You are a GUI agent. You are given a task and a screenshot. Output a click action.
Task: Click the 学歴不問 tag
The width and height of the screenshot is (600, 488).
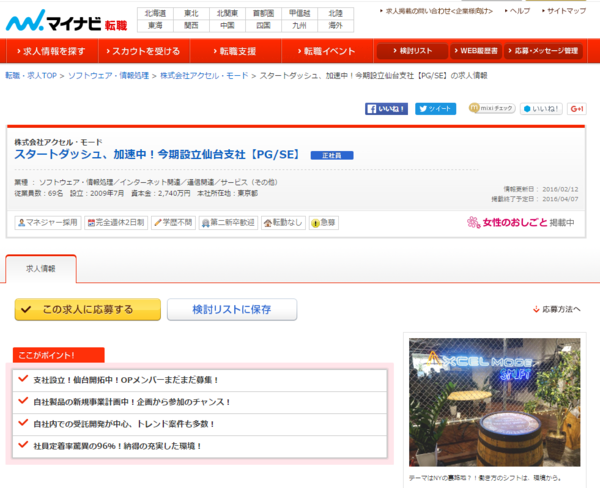pyautogui.click(x=173, y=223)
